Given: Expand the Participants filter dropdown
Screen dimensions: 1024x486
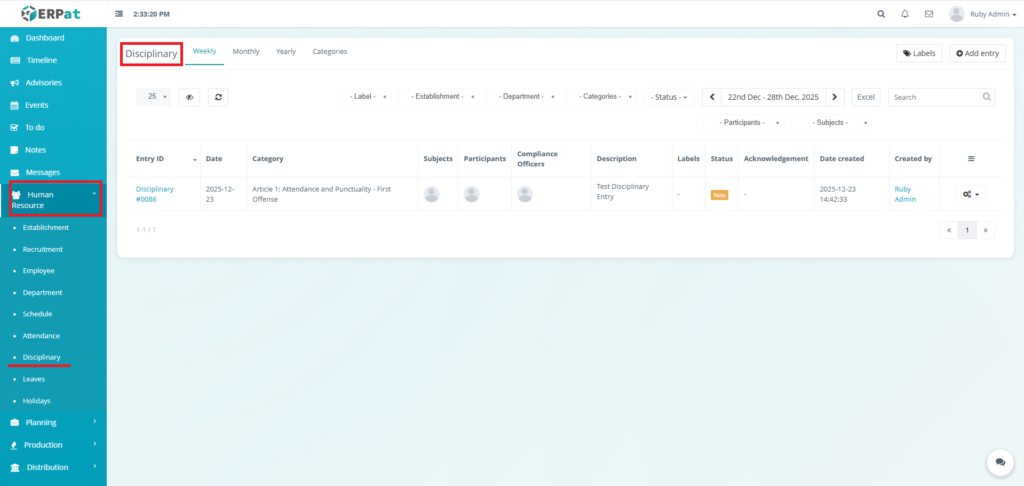Looking at the screenshot, I should pos(743,122).
